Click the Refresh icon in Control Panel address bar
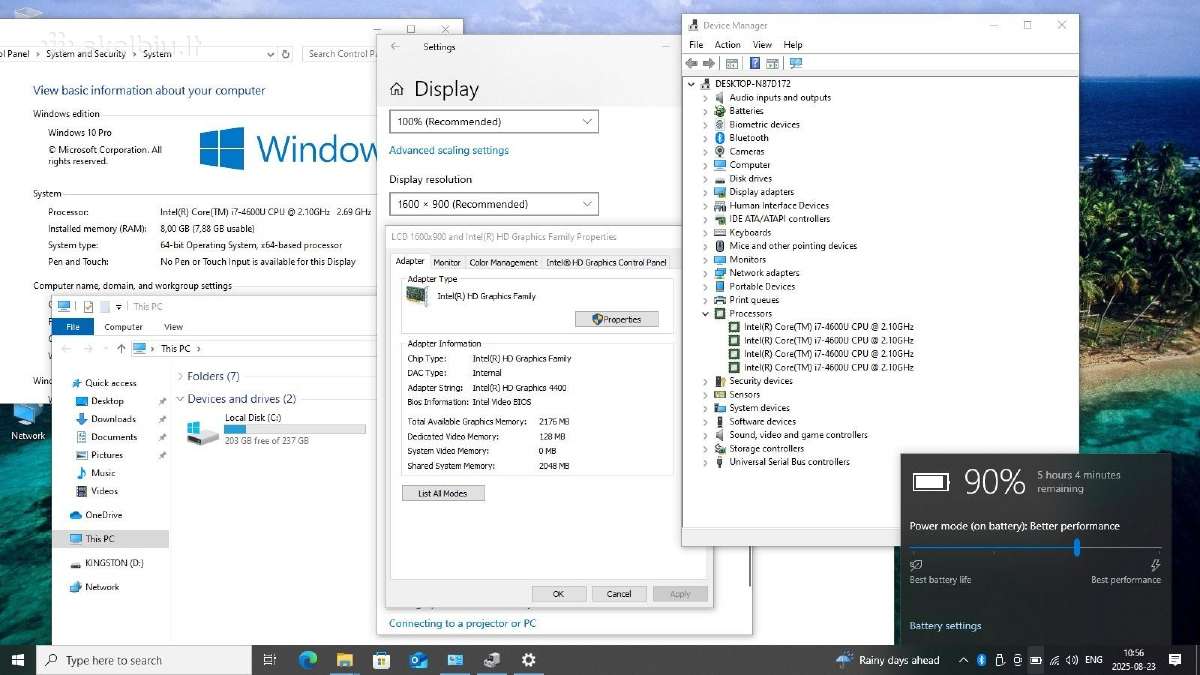 tap(286, 54)
